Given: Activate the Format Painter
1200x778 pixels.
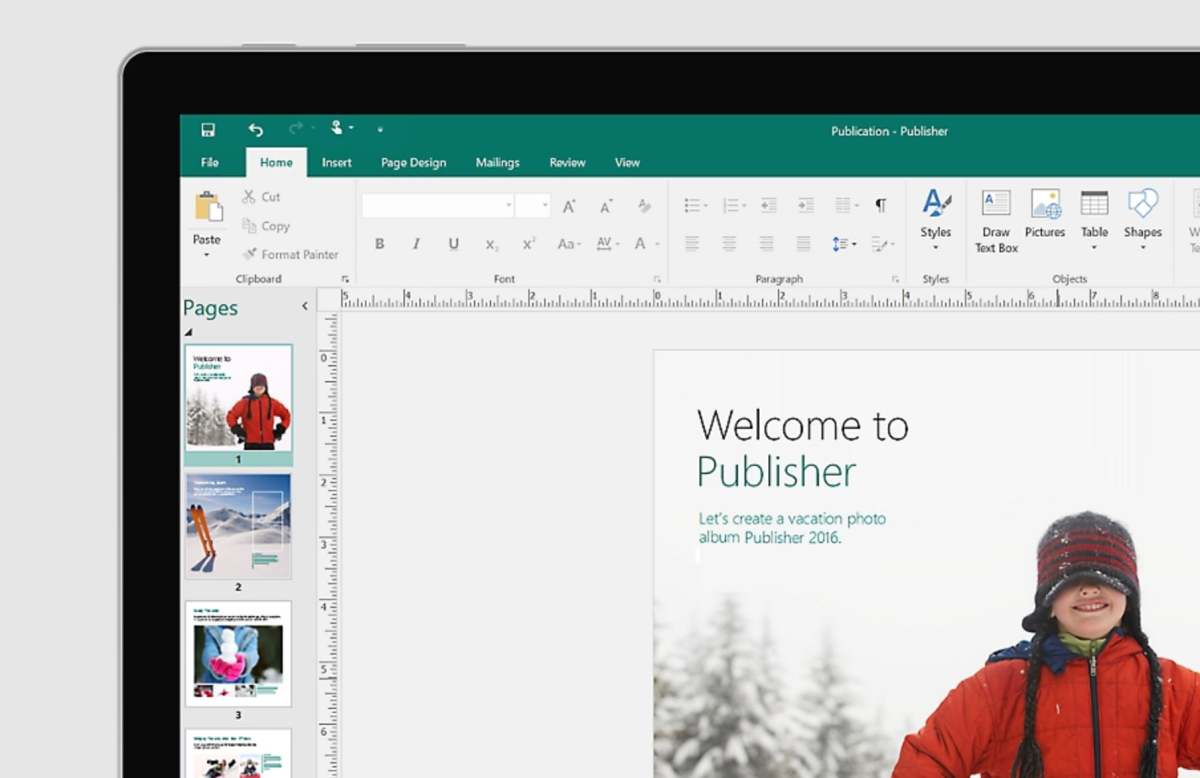Looking at the screenshot, I should pos(291,254).
